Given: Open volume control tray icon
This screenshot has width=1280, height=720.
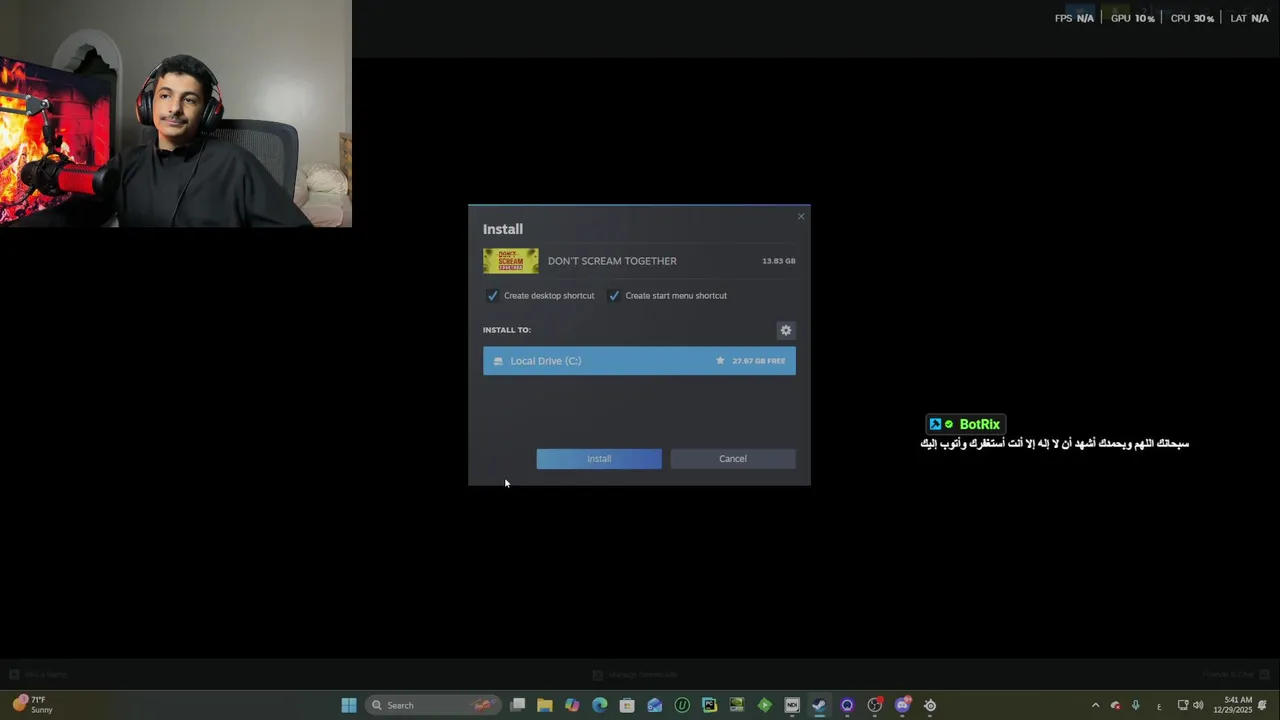Looking at the screenshot, I should coord(1198,706).
